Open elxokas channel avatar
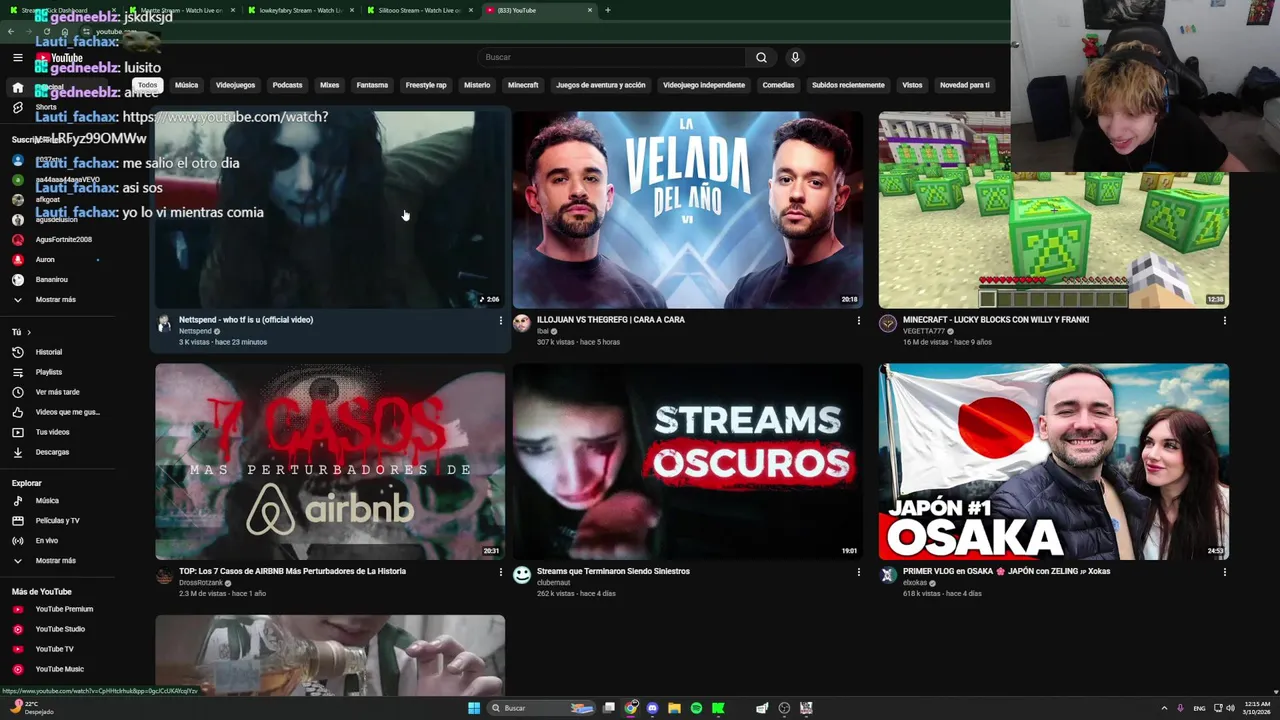This screenshot has width=1280, height=720. click(888, 574)
